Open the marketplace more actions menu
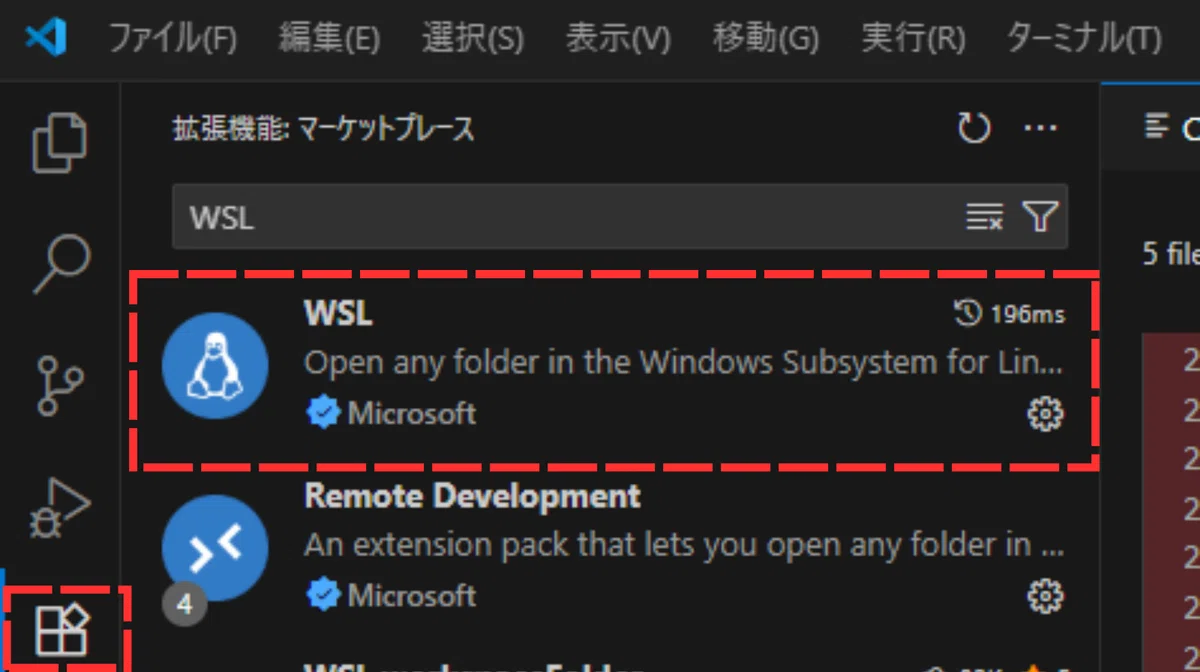Image resolution: width=1200 pixels, height=672 pixels. [x=1041, y=128]
